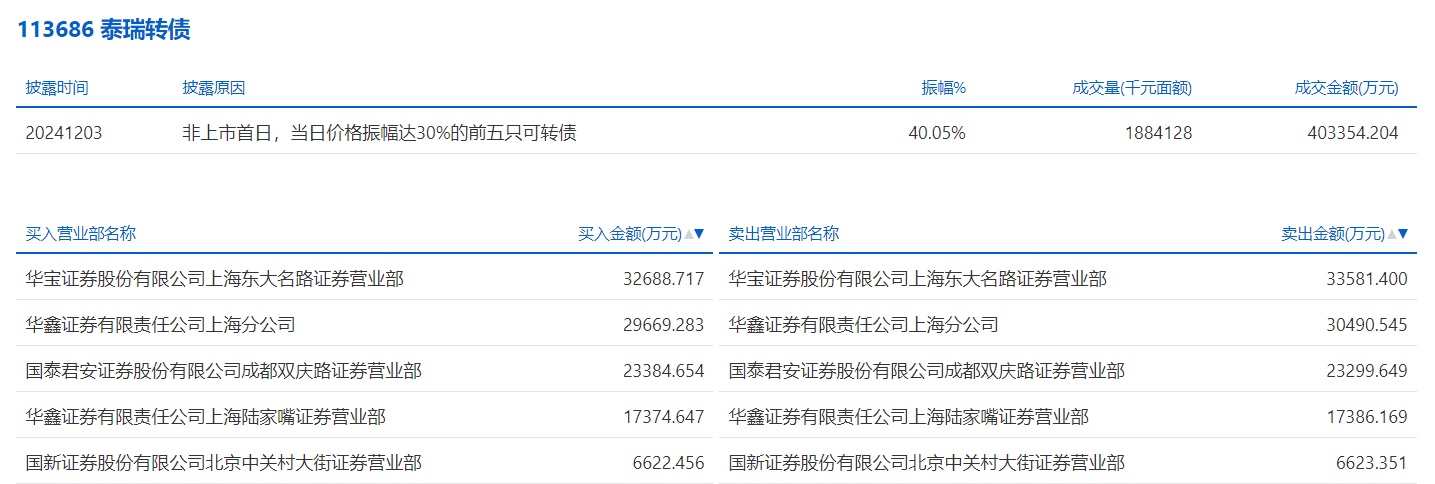
Task: Select the disclosure reason text 非上市首日
Action: (x=227, y=133)
